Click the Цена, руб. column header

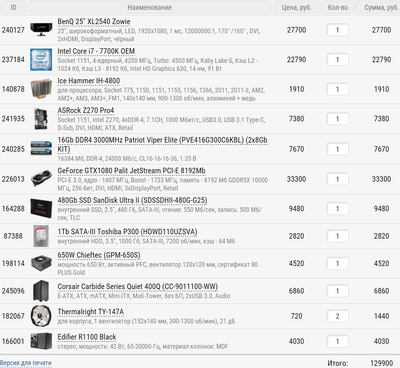(296, 7)
